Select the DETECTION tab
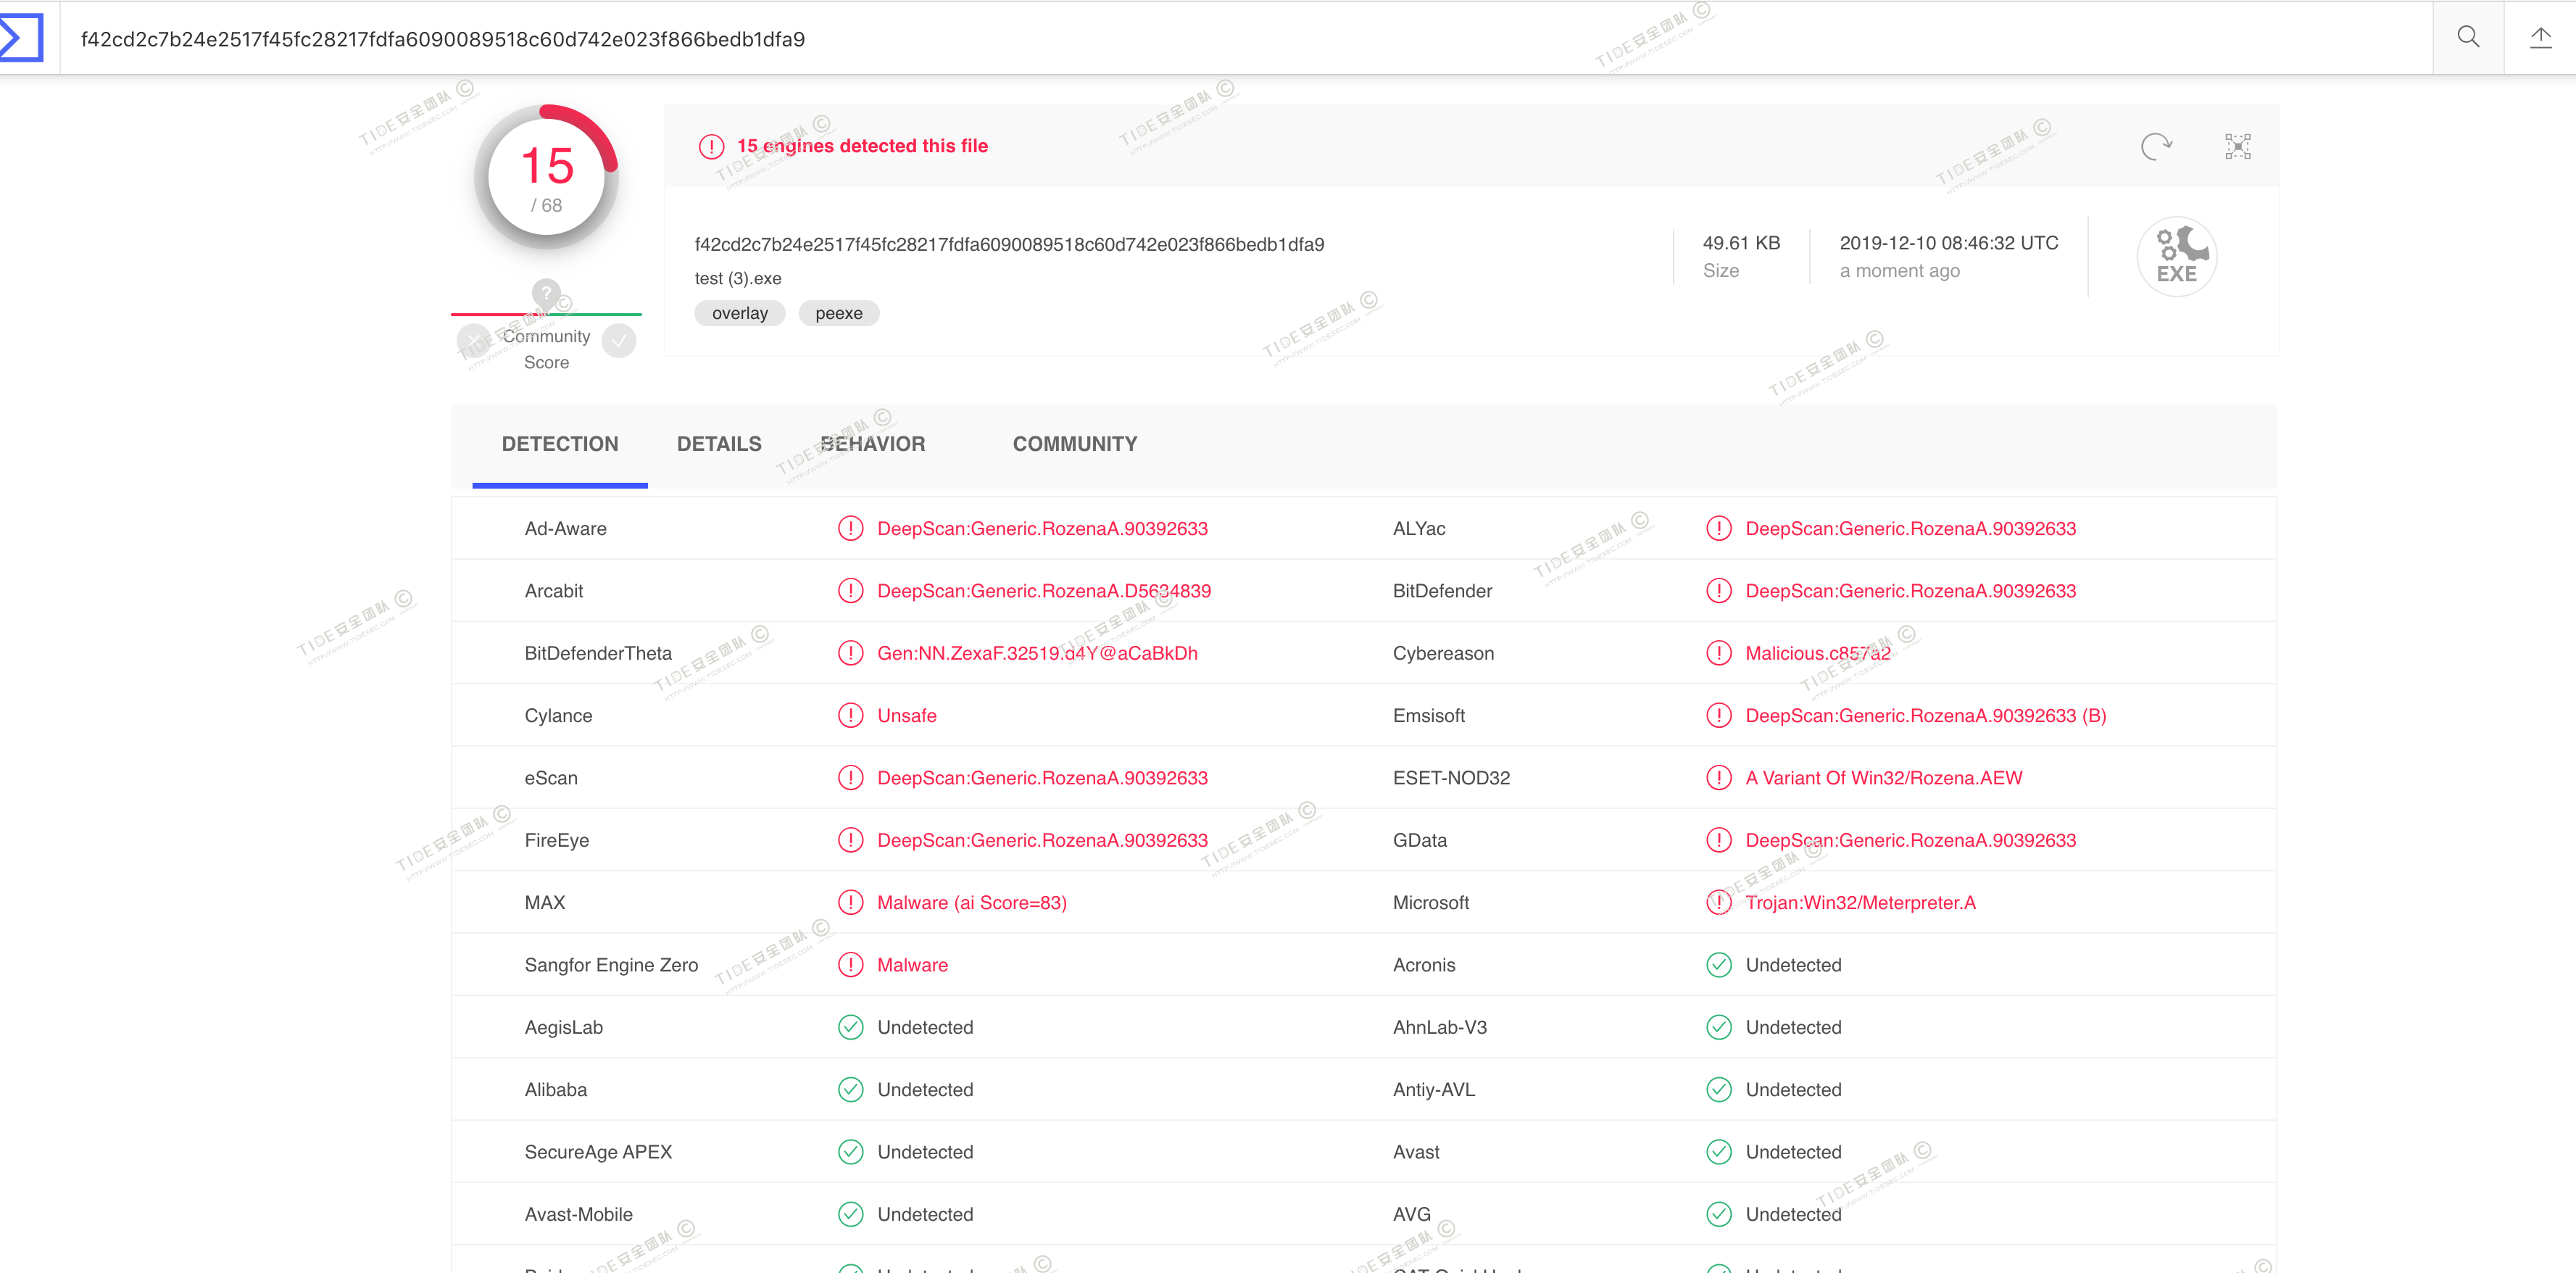This screenshot has width=2576, height=1273. click(559, 444)
